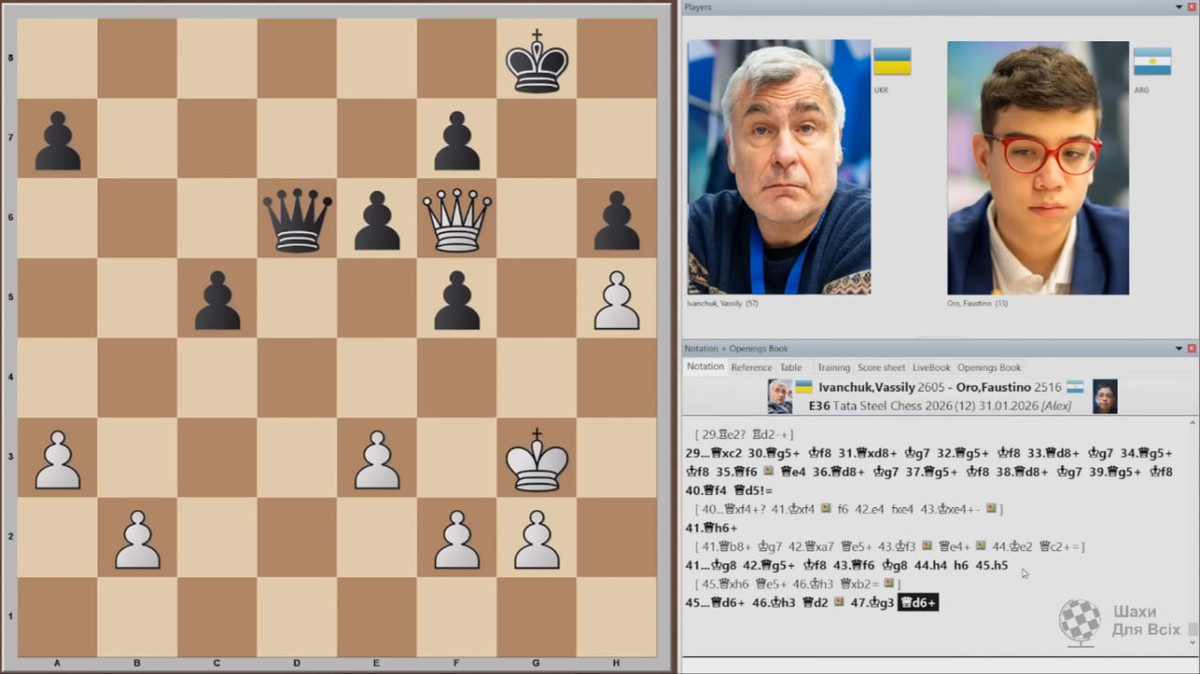Click the white queen on f6
This screenshot has width=1200, height=674.
pyautogui.click(x=457, y=219)
